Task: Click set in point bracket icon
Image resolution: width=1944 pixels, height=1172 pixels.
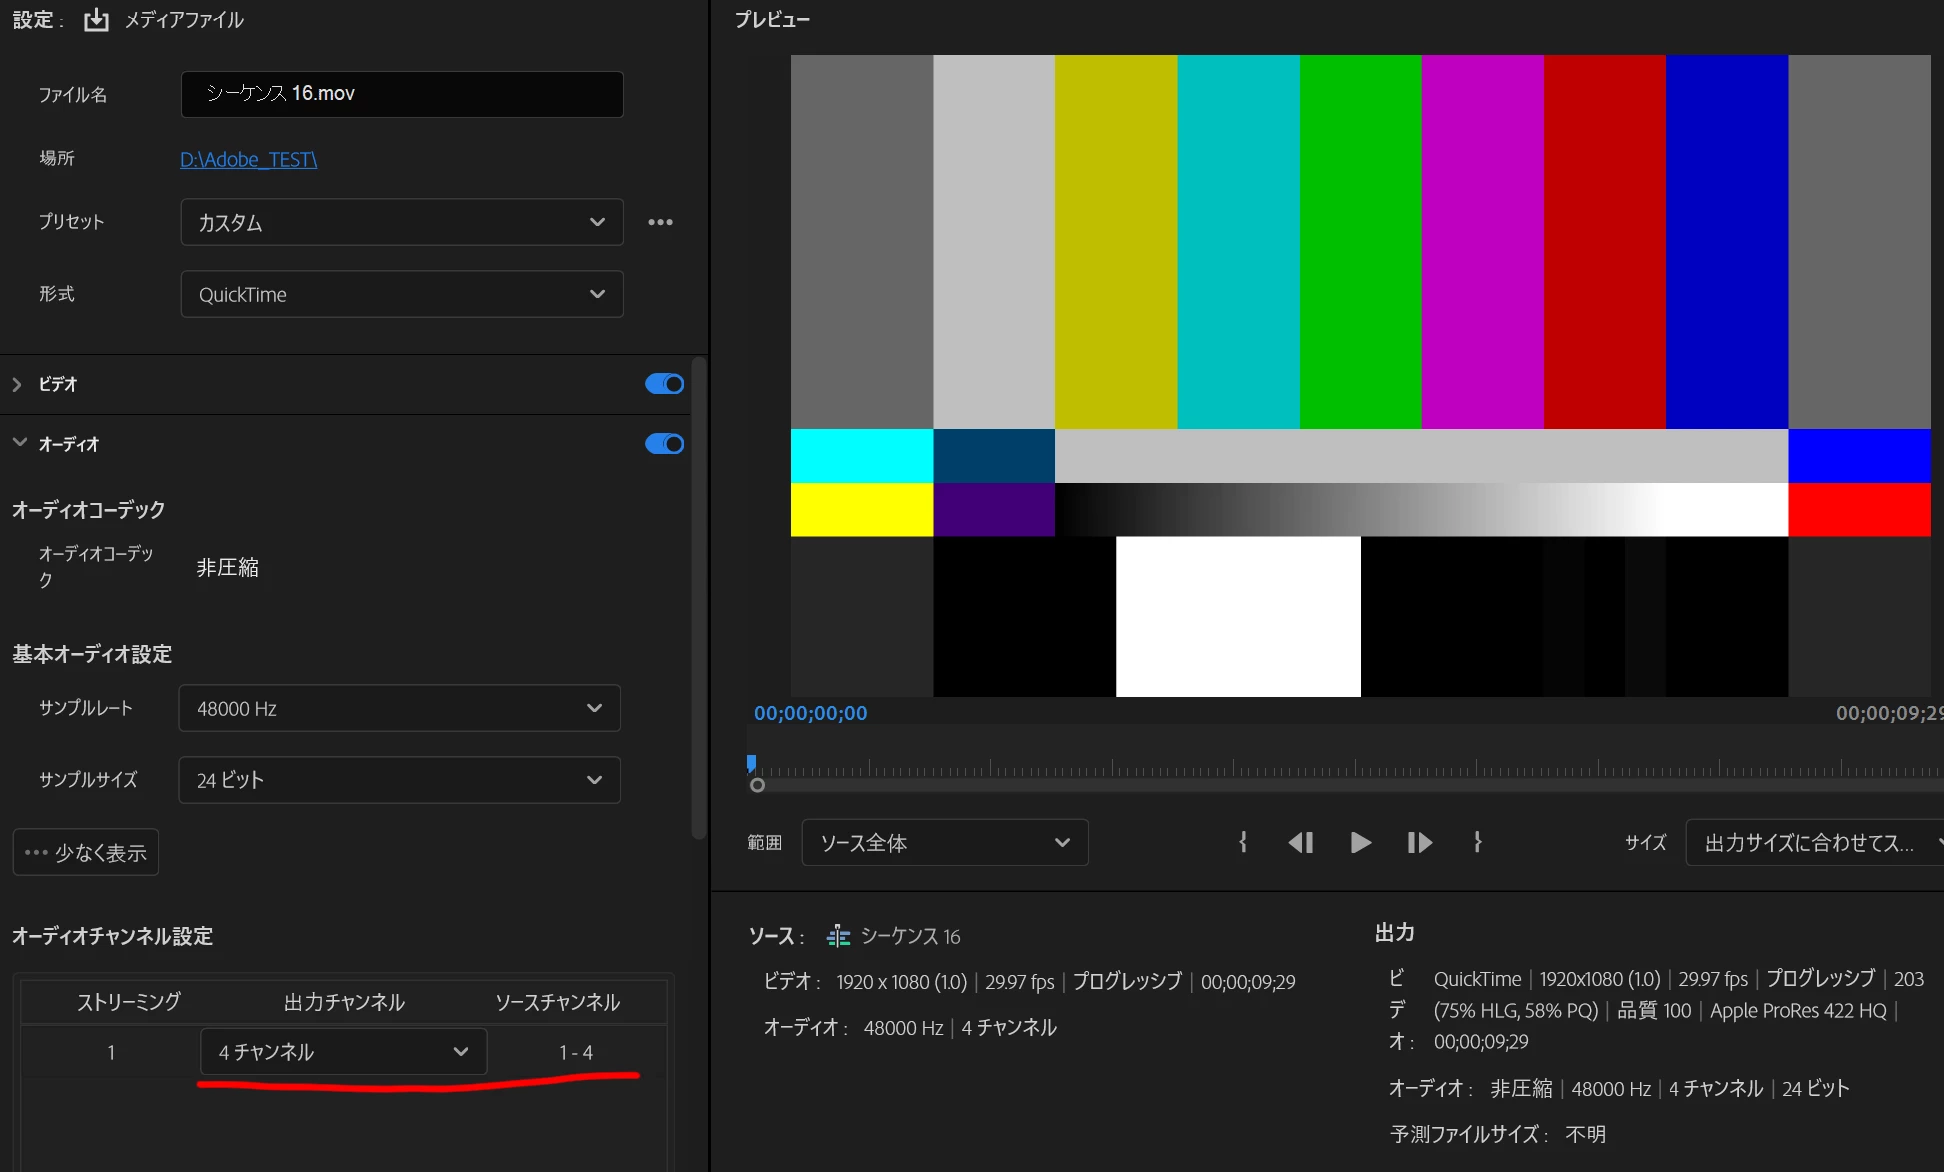Action: 1243,842
